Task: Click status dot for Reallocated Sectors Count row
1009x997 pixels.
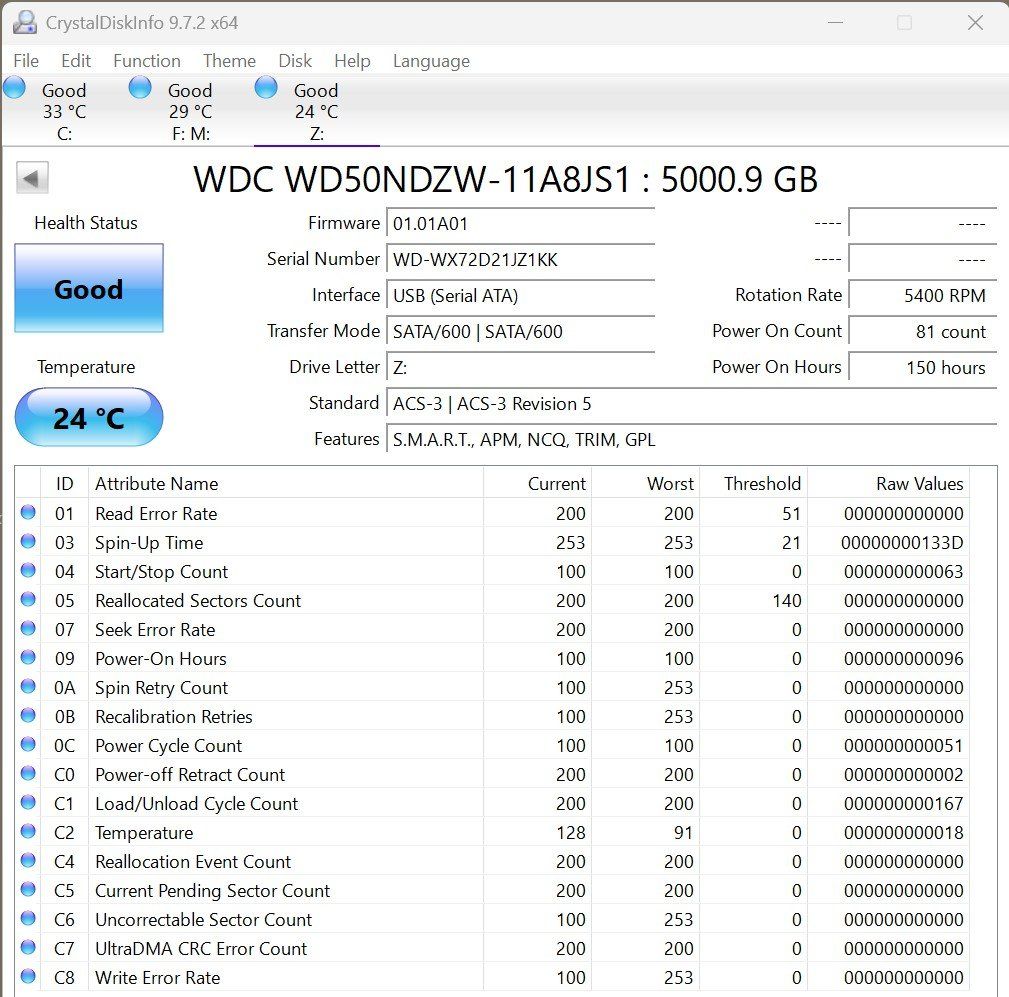Action: pyautogui.click(x=28, y=599)
